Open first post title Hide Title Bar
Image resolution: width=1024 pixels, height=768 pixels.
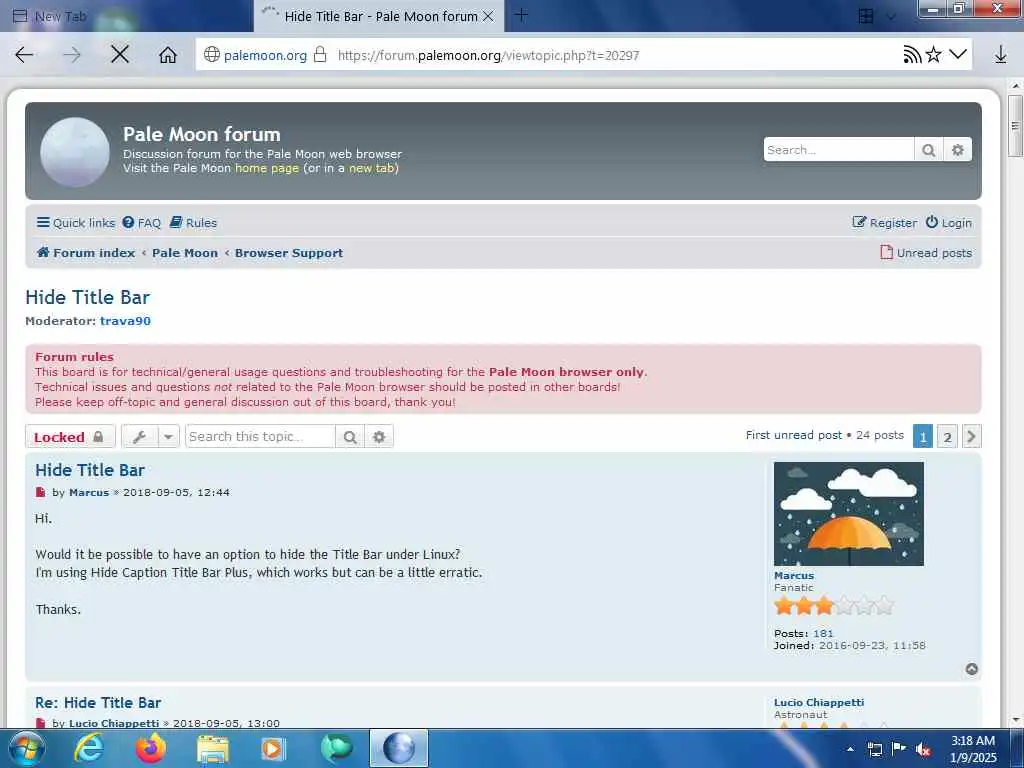[90, 470]
